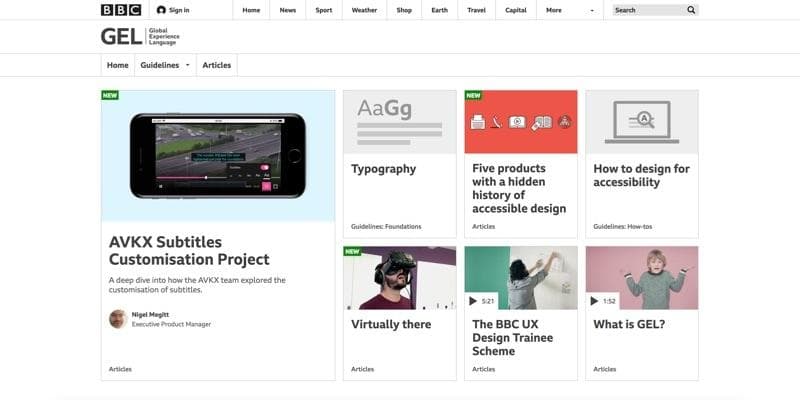Expand the Guidelines dropdown arrow

tap(187, 65)
